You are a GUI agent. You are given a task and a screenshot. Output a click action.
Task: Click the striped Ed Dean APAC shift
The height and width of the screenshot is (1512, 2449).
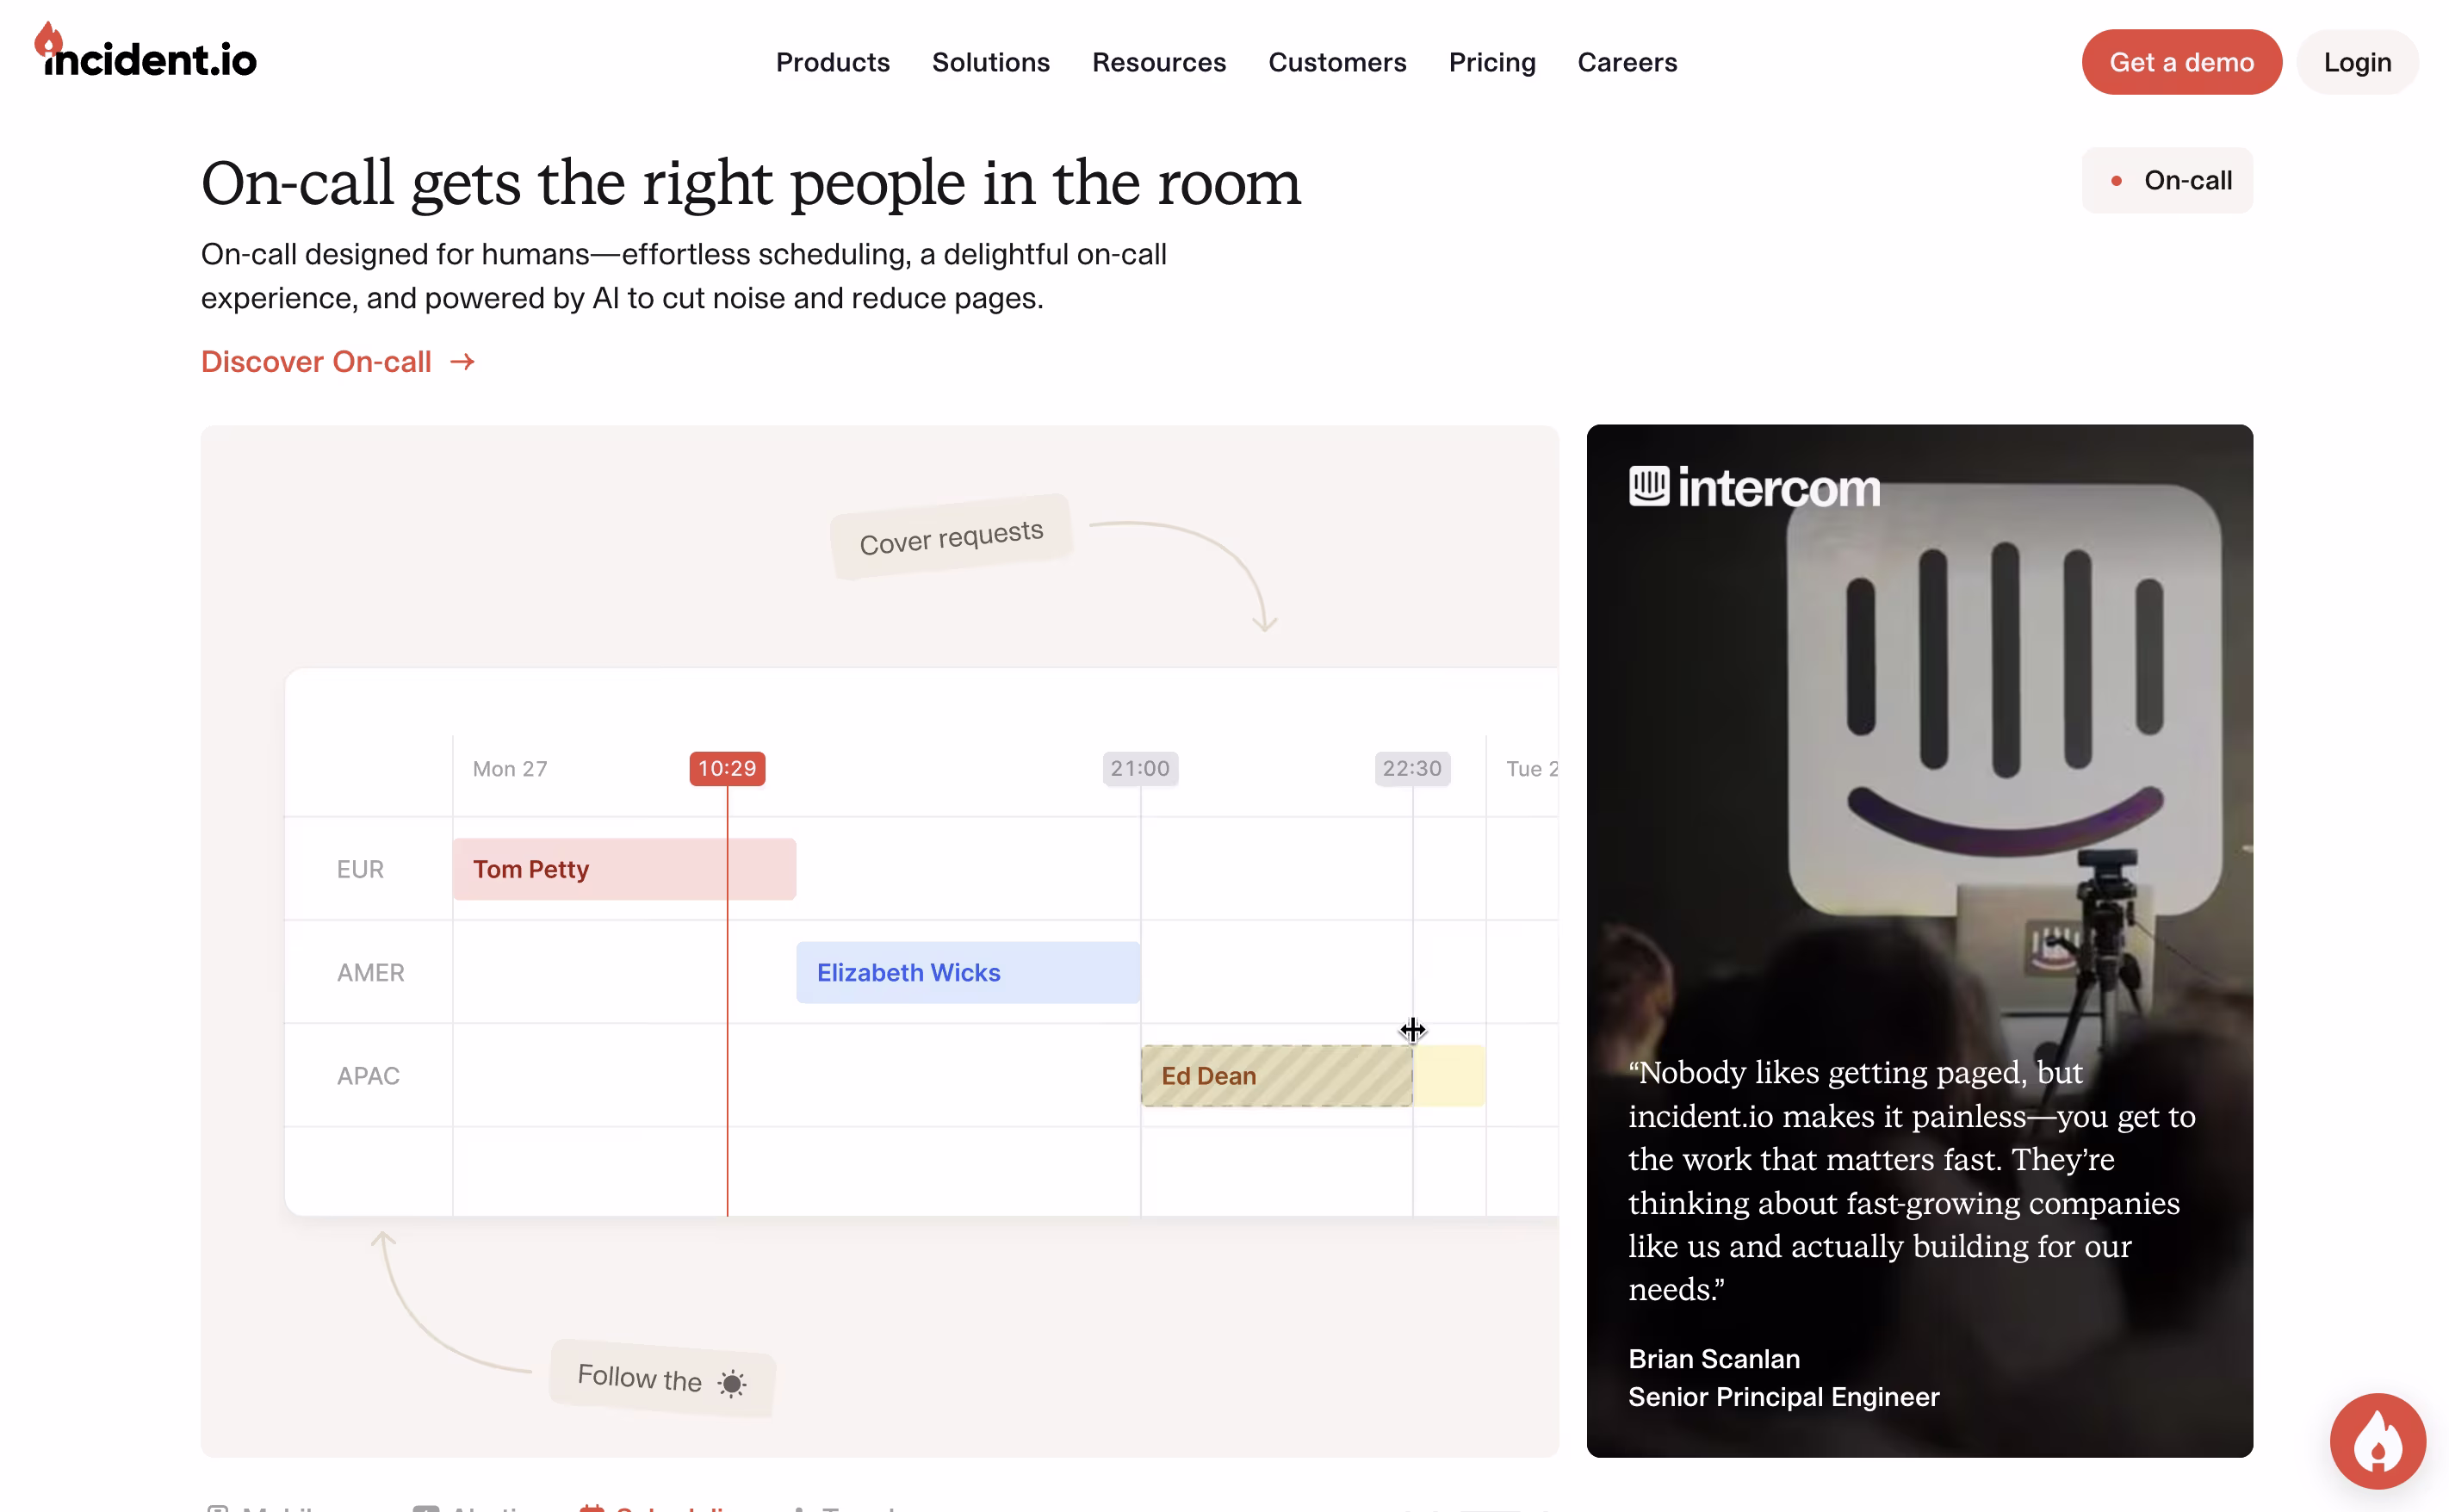[x=1275, y=1075]
